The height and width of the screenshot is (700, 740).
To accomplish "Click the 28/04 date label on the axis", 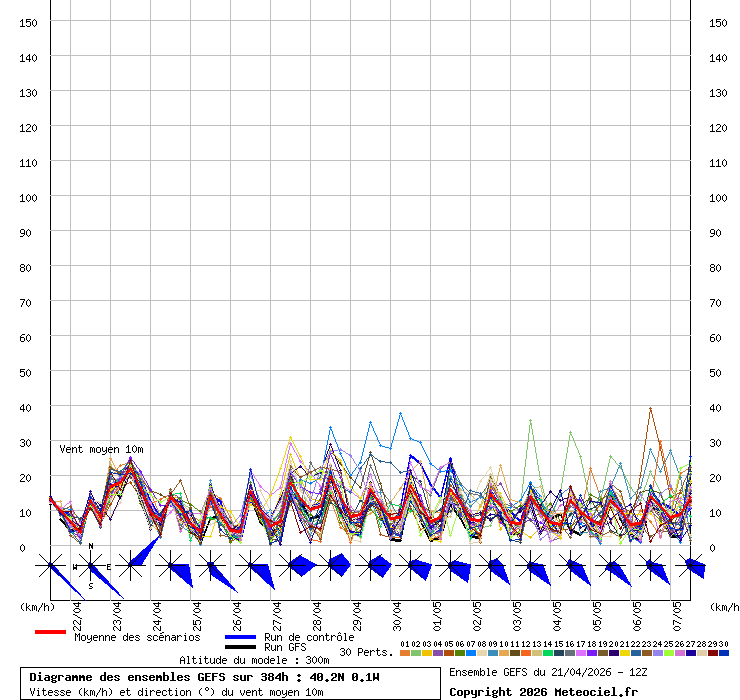I will coord(317,612).
